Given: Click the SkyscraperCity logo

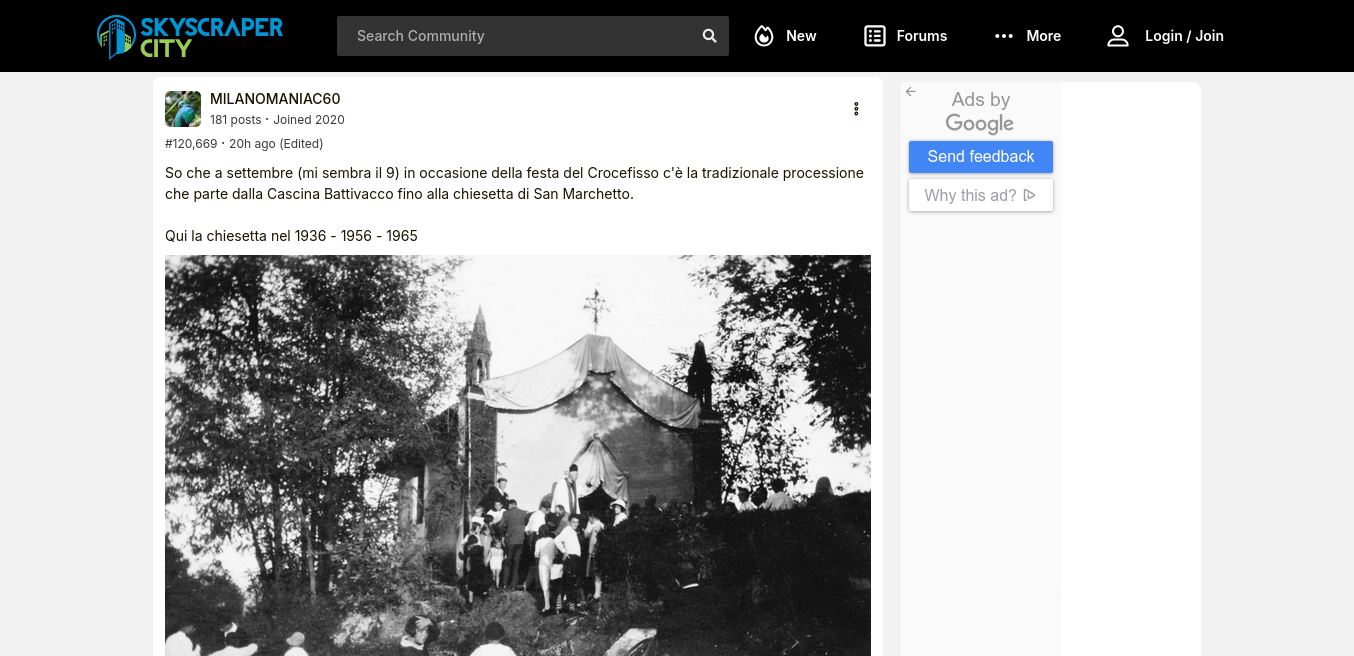Looking at the screenshot, I should click(x=190, y=36).
